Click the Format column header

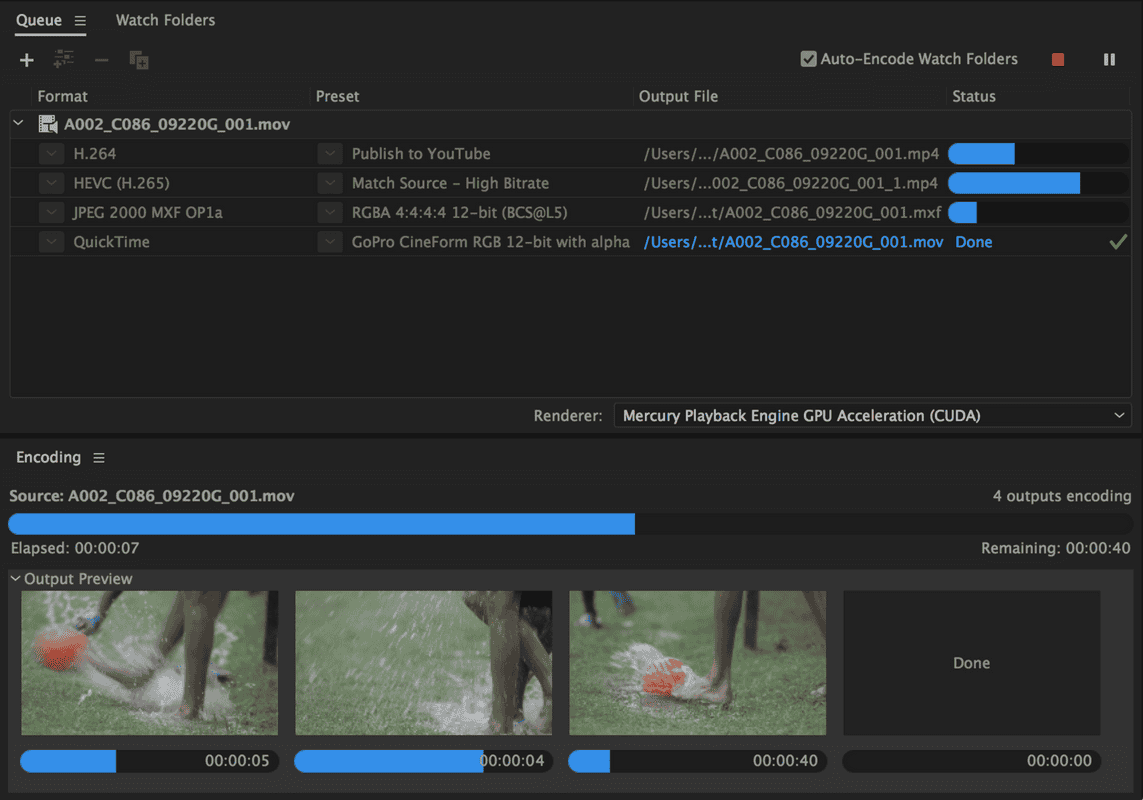[x=63, y=96]
